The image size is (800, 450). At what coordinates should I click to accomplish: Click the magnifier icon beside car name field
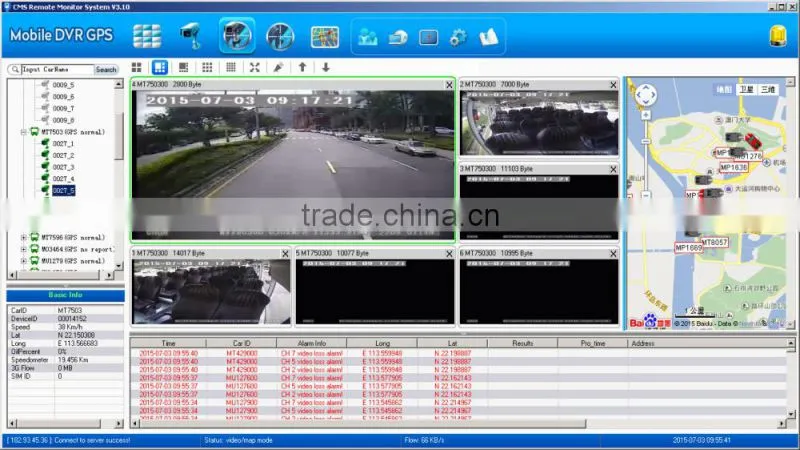coord(15,69)
